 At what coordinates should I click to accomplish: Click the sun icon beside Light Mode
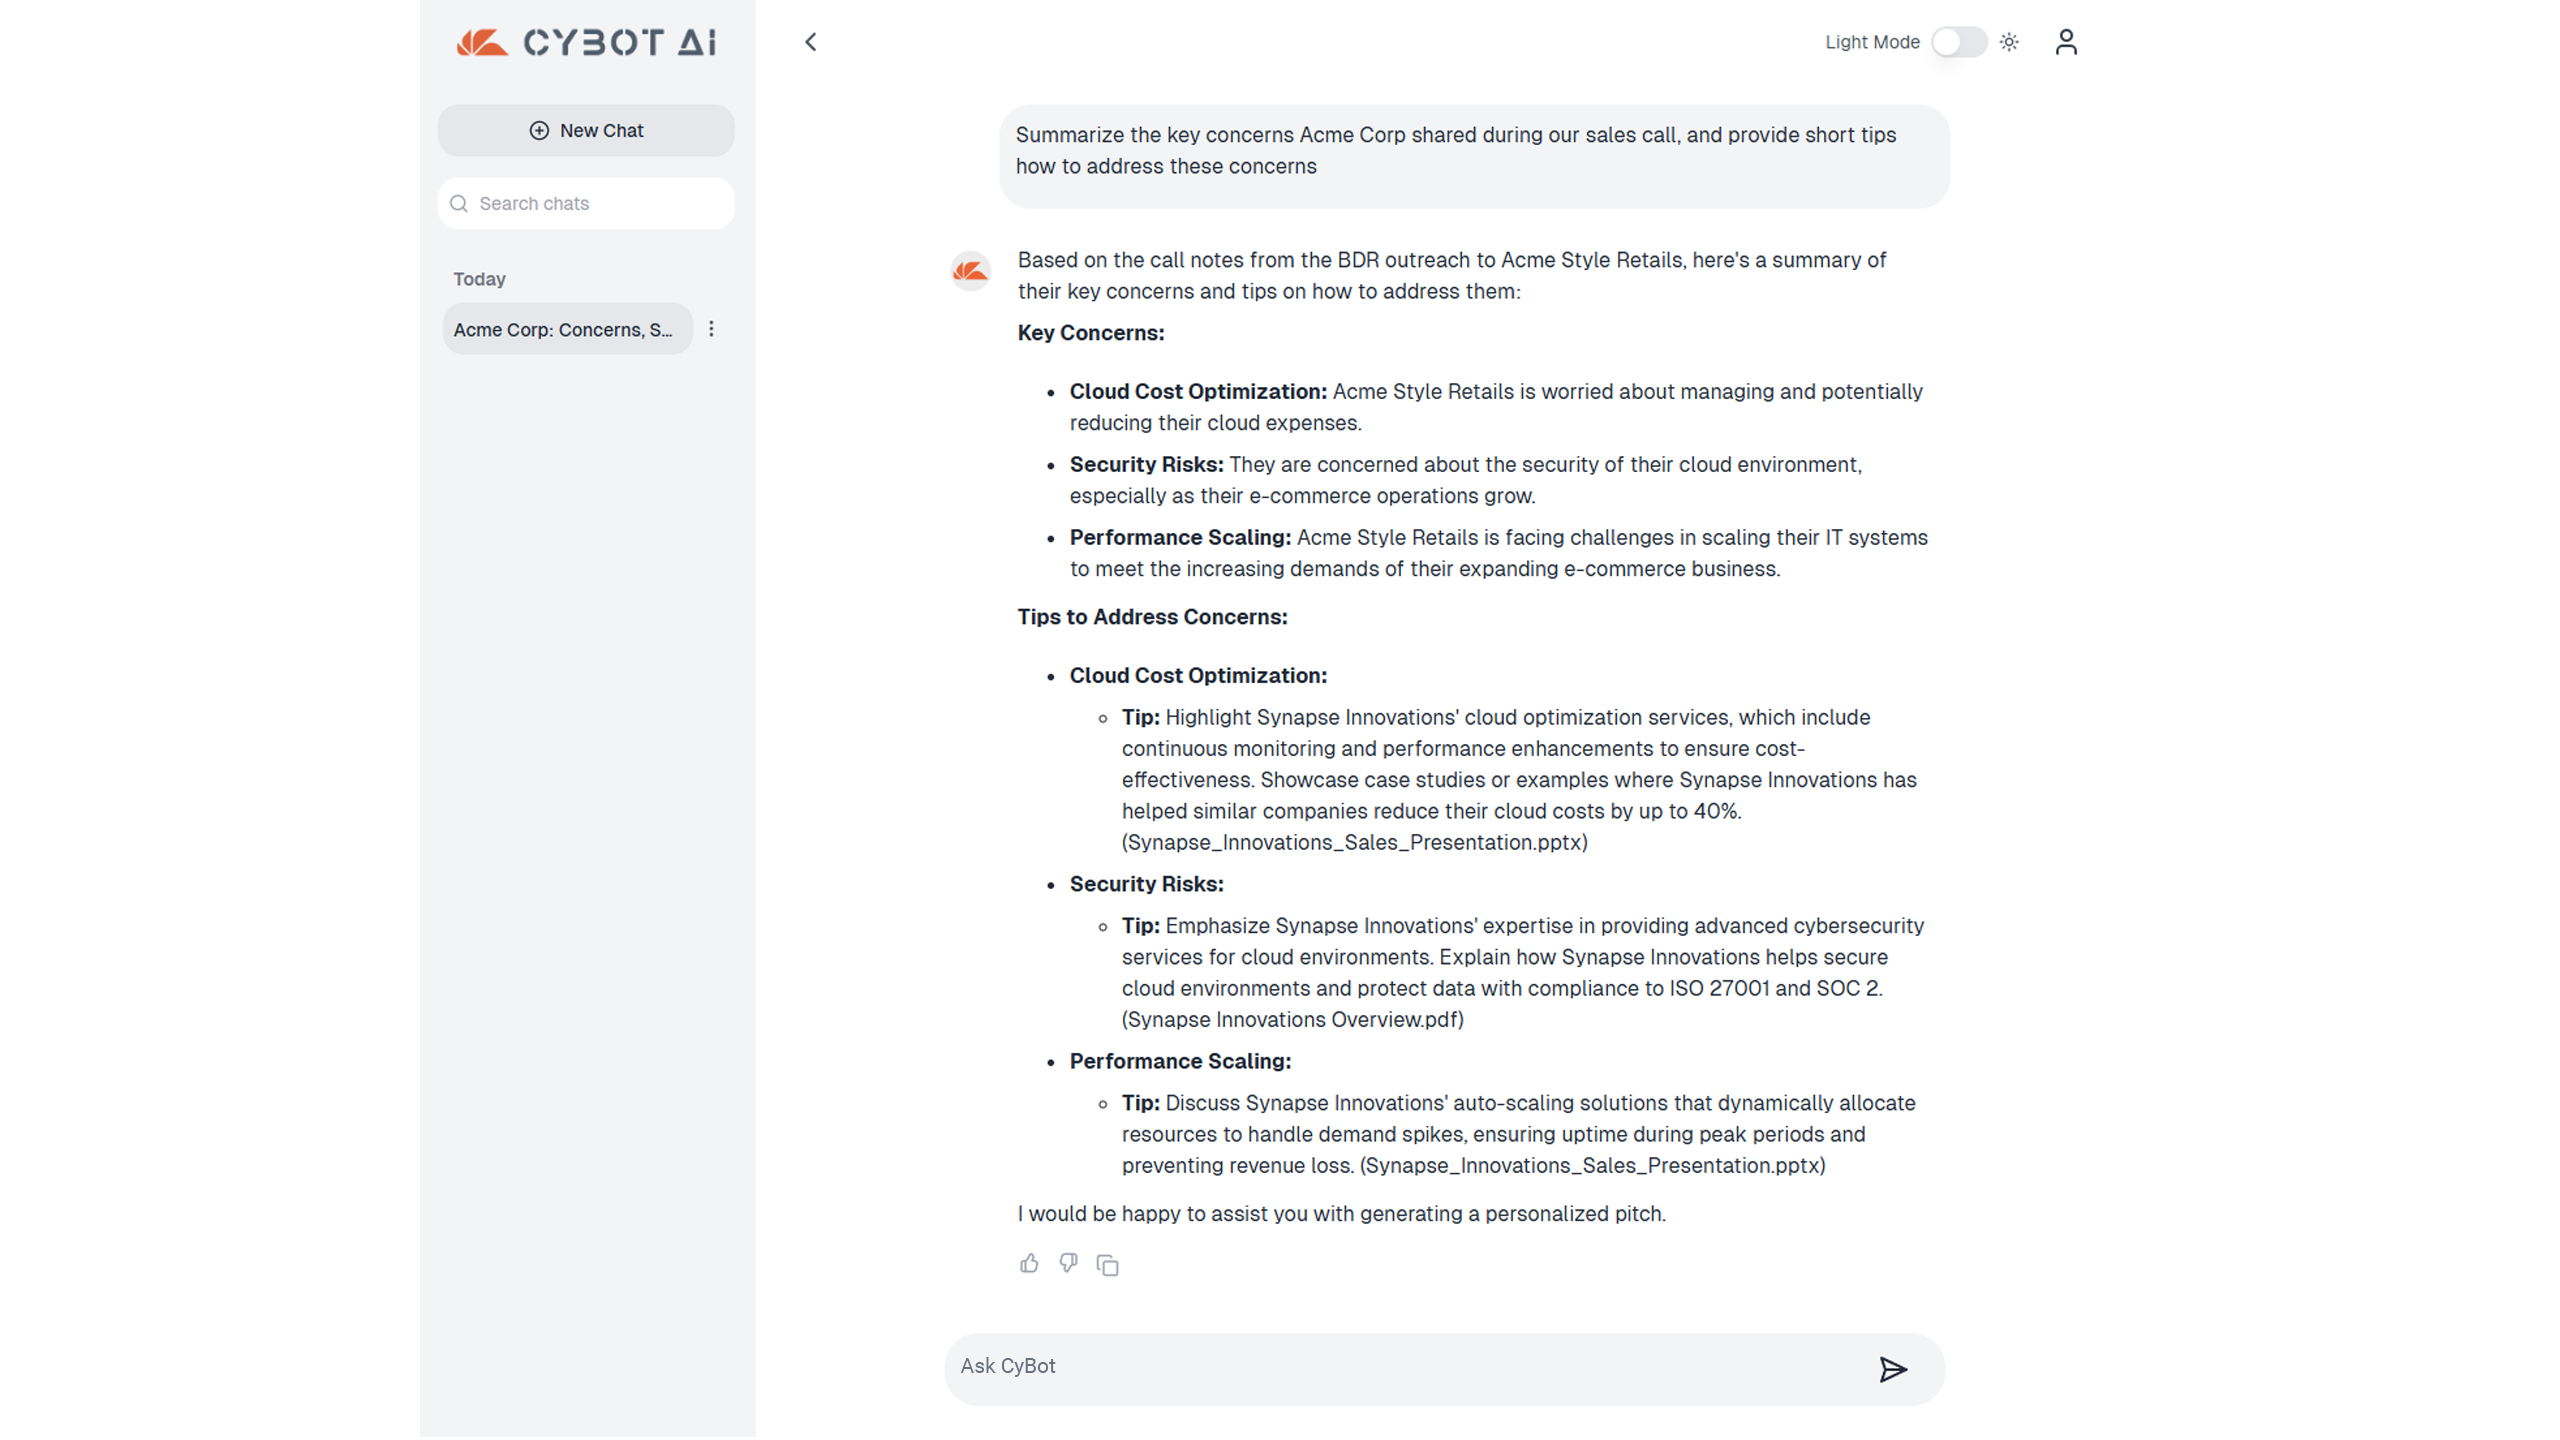coord(2009,42)
